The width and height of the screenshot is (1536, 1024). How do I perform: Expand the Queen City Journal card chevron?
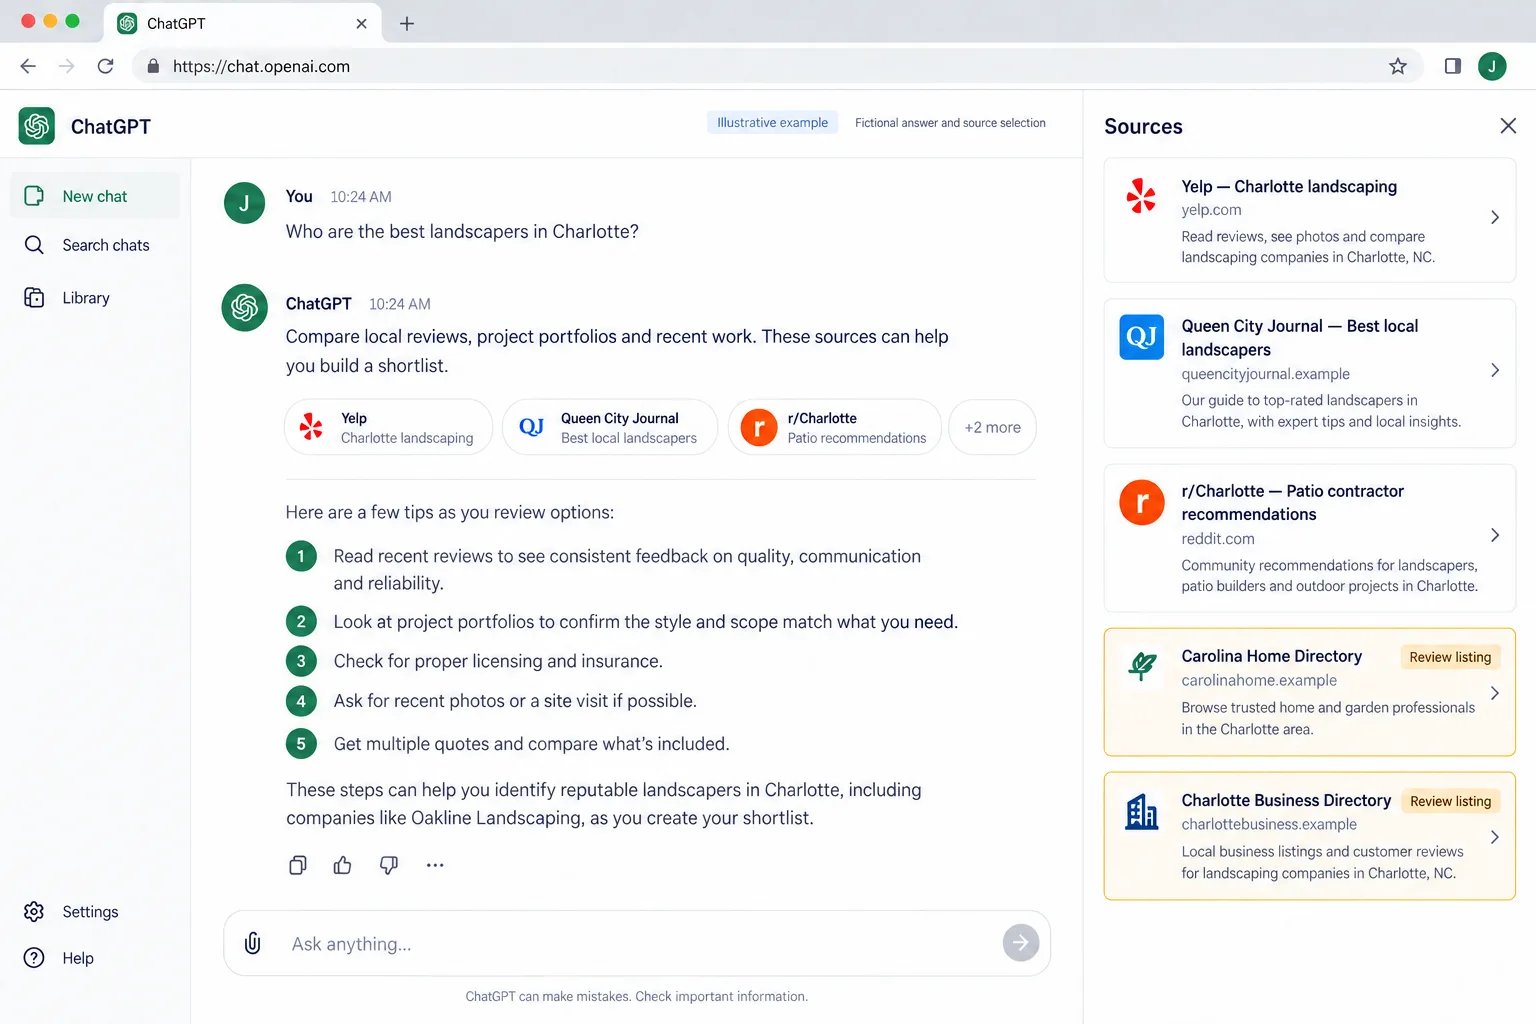tap(1495, 370)
